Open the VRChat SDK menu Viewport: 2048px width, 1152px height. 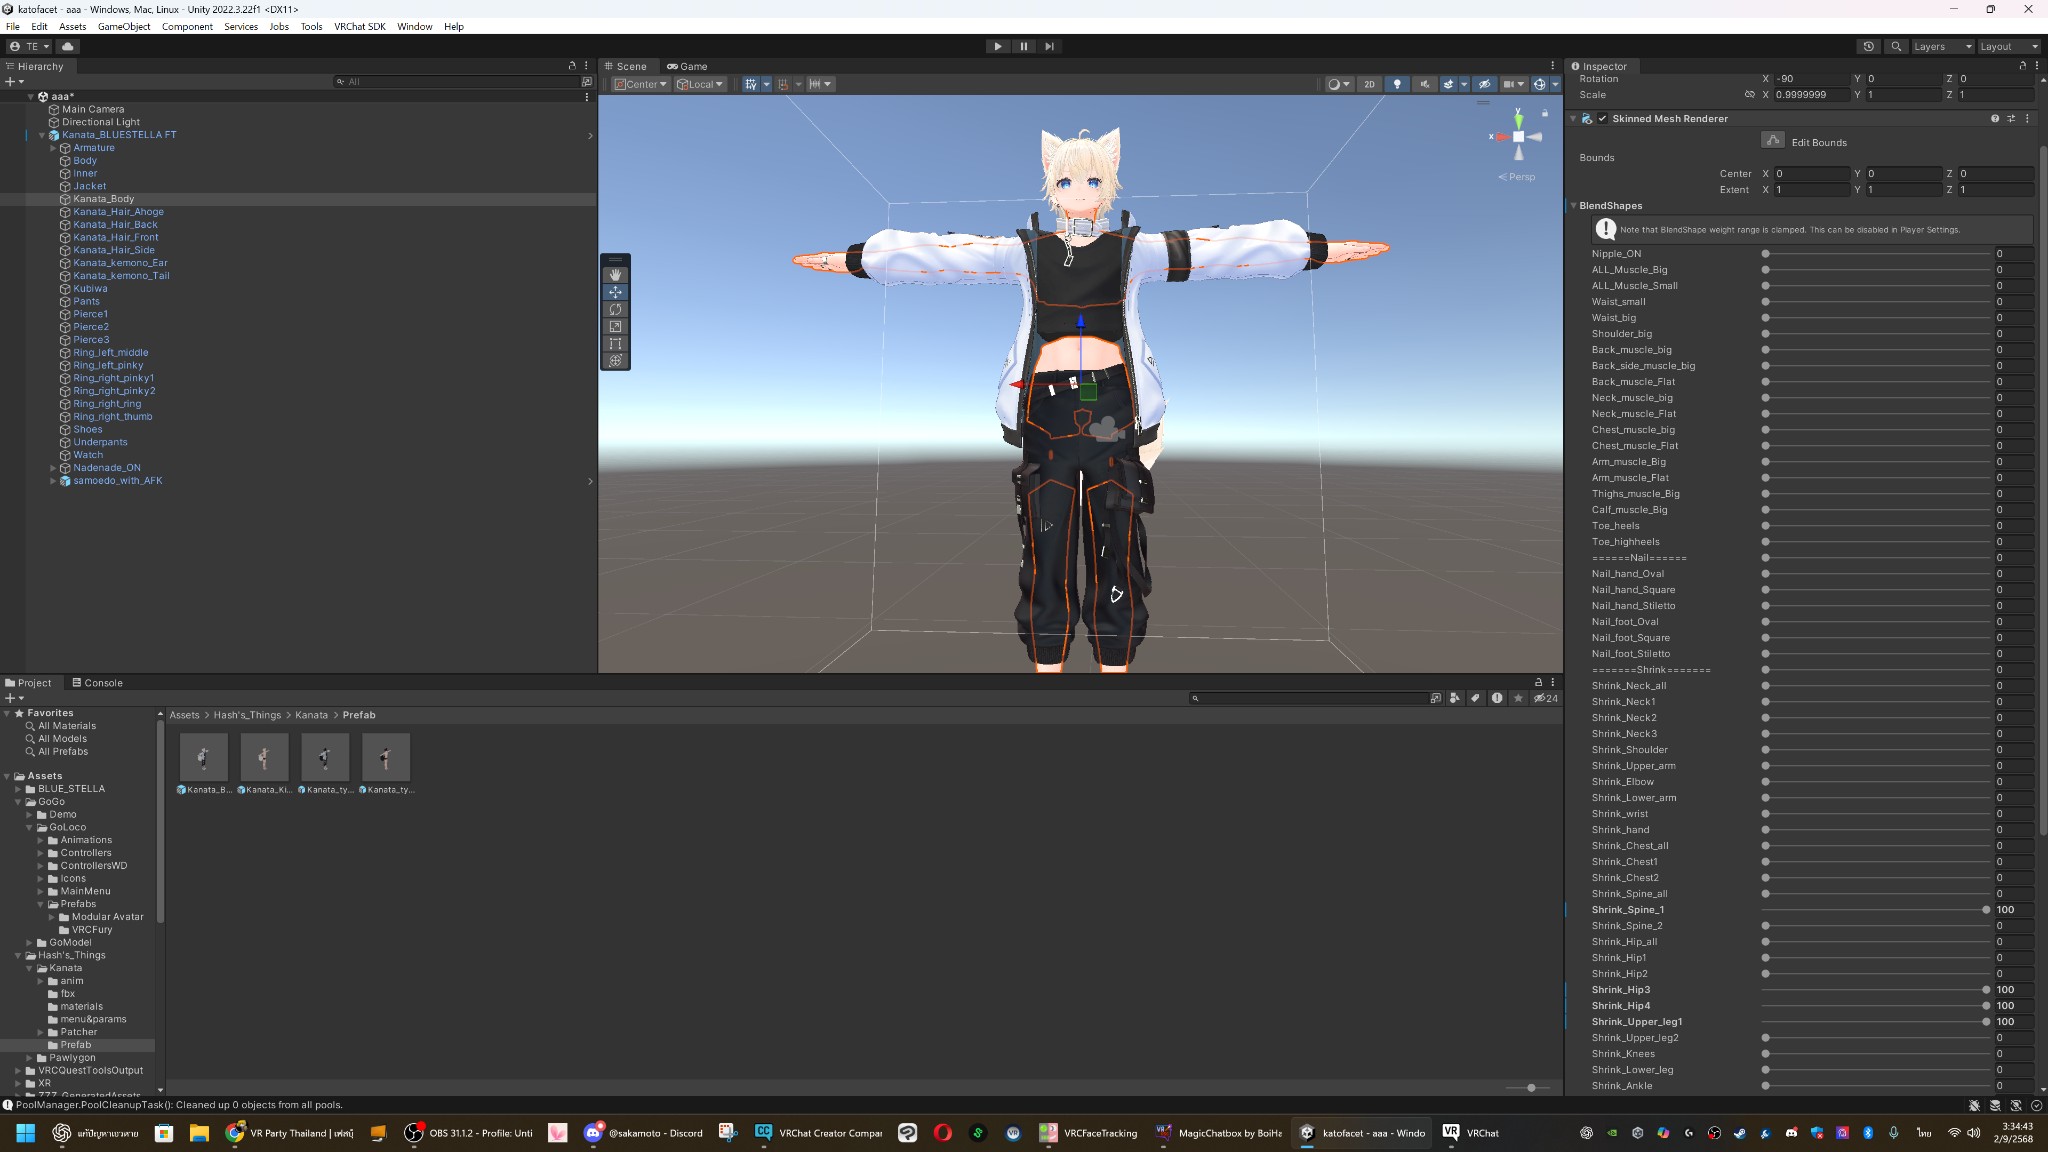tap(359, 26)
